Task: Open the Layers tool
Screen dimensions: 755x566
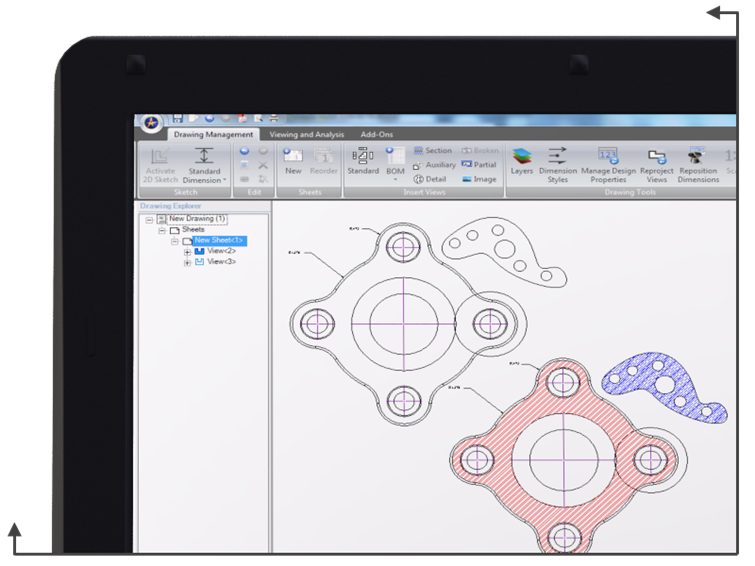Action: 521,161
